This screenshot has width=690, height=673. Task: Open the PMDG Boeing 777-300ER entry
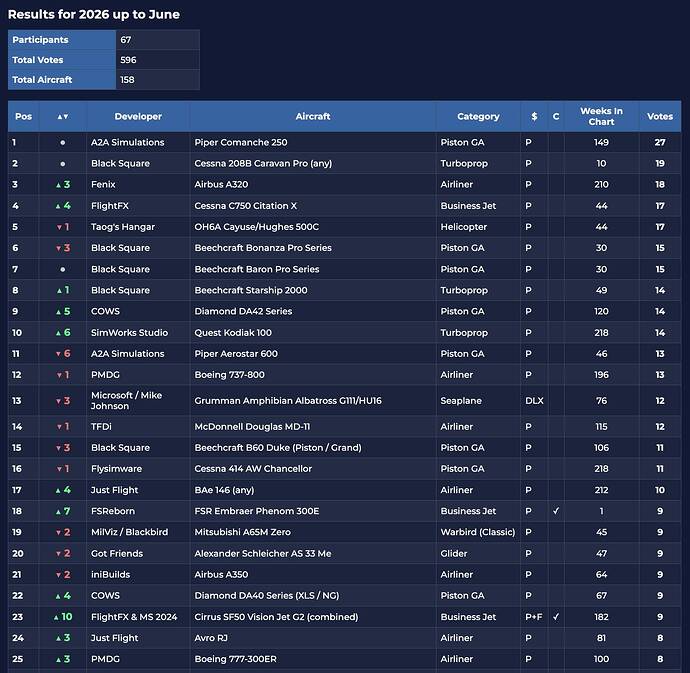[235, 659]
